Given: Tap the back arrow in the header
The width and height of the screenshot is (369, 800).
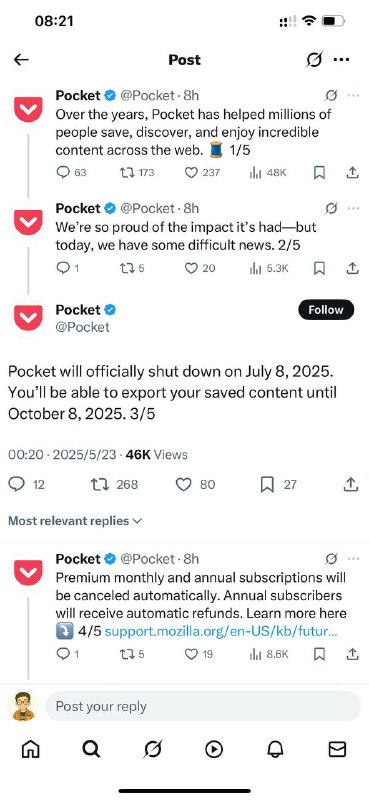Looking at the screenshot, I should (x=21, y=60).
